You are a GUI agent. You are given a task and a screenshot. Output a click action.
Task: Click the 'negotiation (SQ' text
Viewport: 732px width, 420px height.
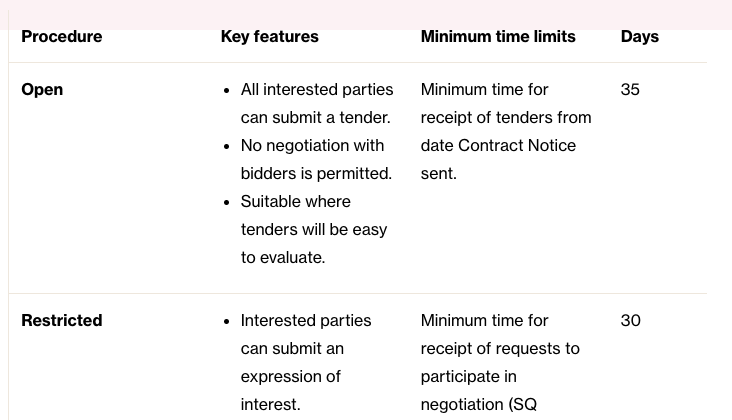click(478, 404)
